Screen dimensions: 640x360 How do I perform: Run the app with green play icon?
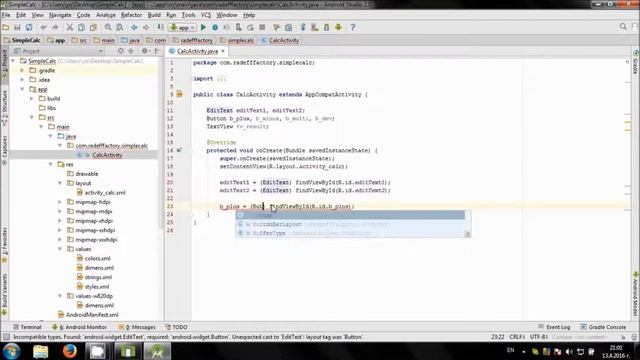[x=203, y=27]
